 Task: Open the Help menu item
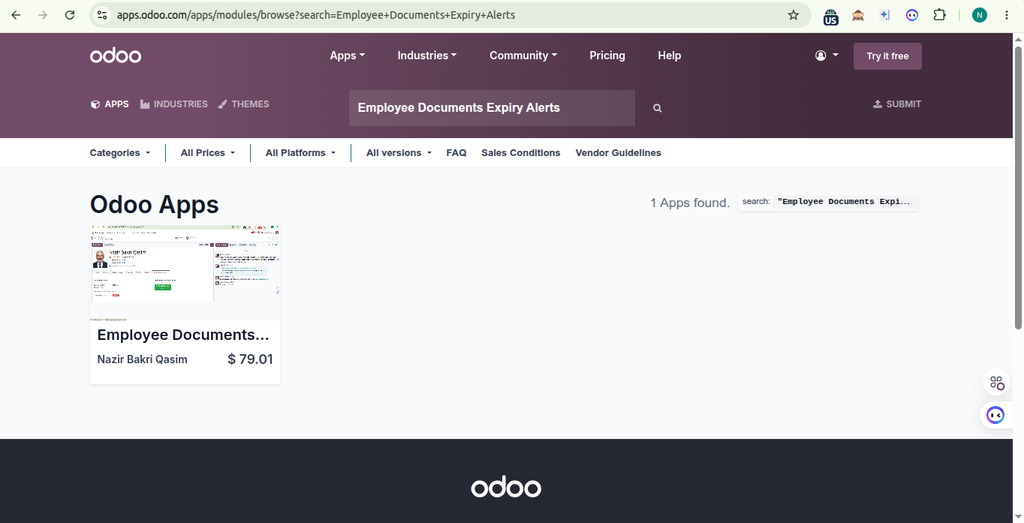pos(669,55)
